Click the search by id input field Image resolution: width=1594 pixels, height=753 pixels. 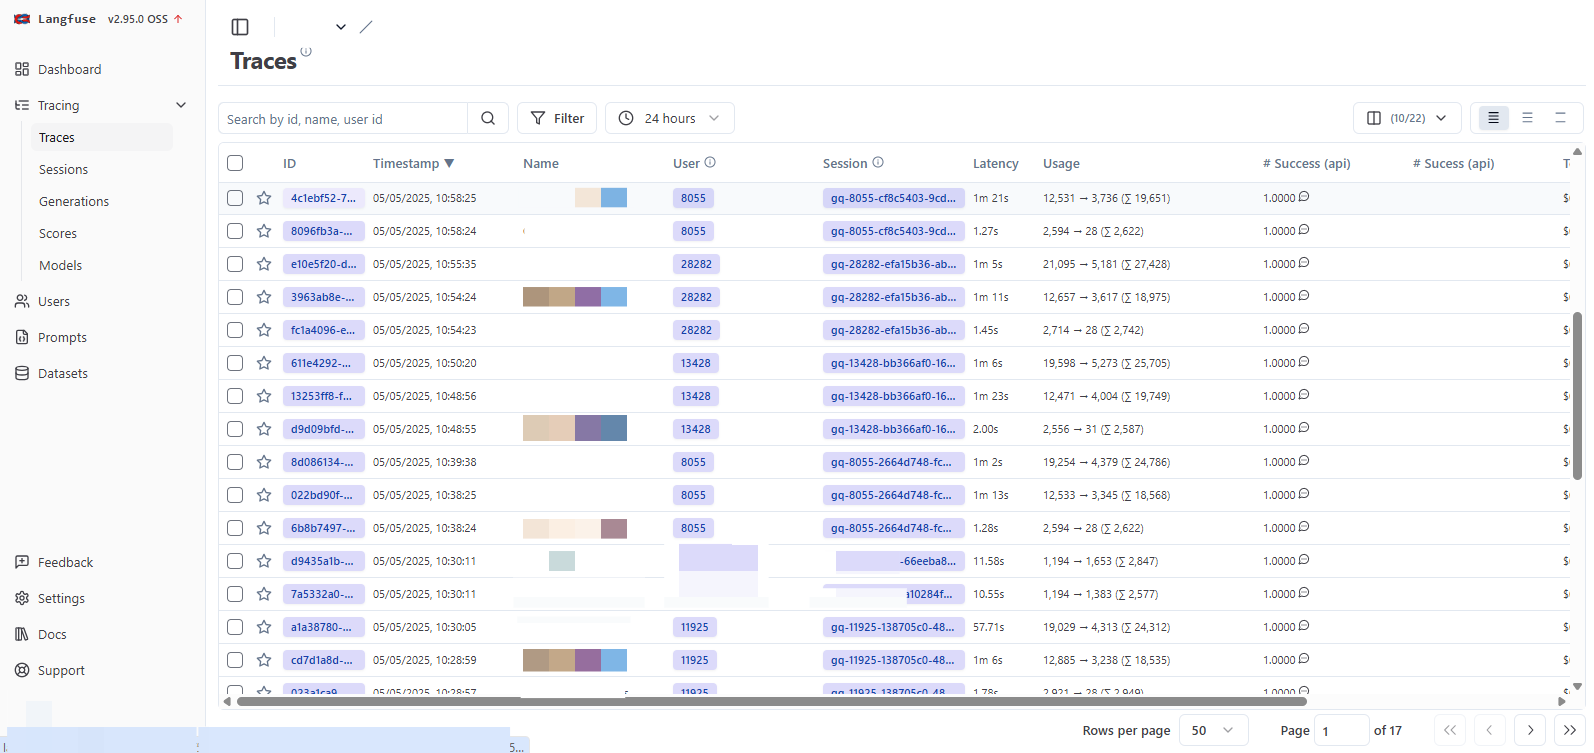tap(343, 119)
